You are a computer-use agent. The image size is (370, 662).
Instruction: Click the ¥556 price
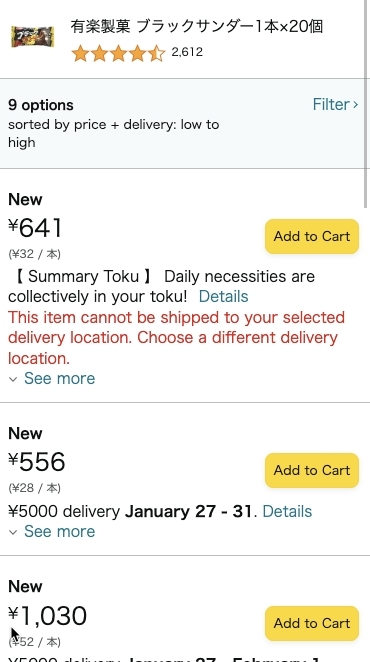[x=37, y=462]
